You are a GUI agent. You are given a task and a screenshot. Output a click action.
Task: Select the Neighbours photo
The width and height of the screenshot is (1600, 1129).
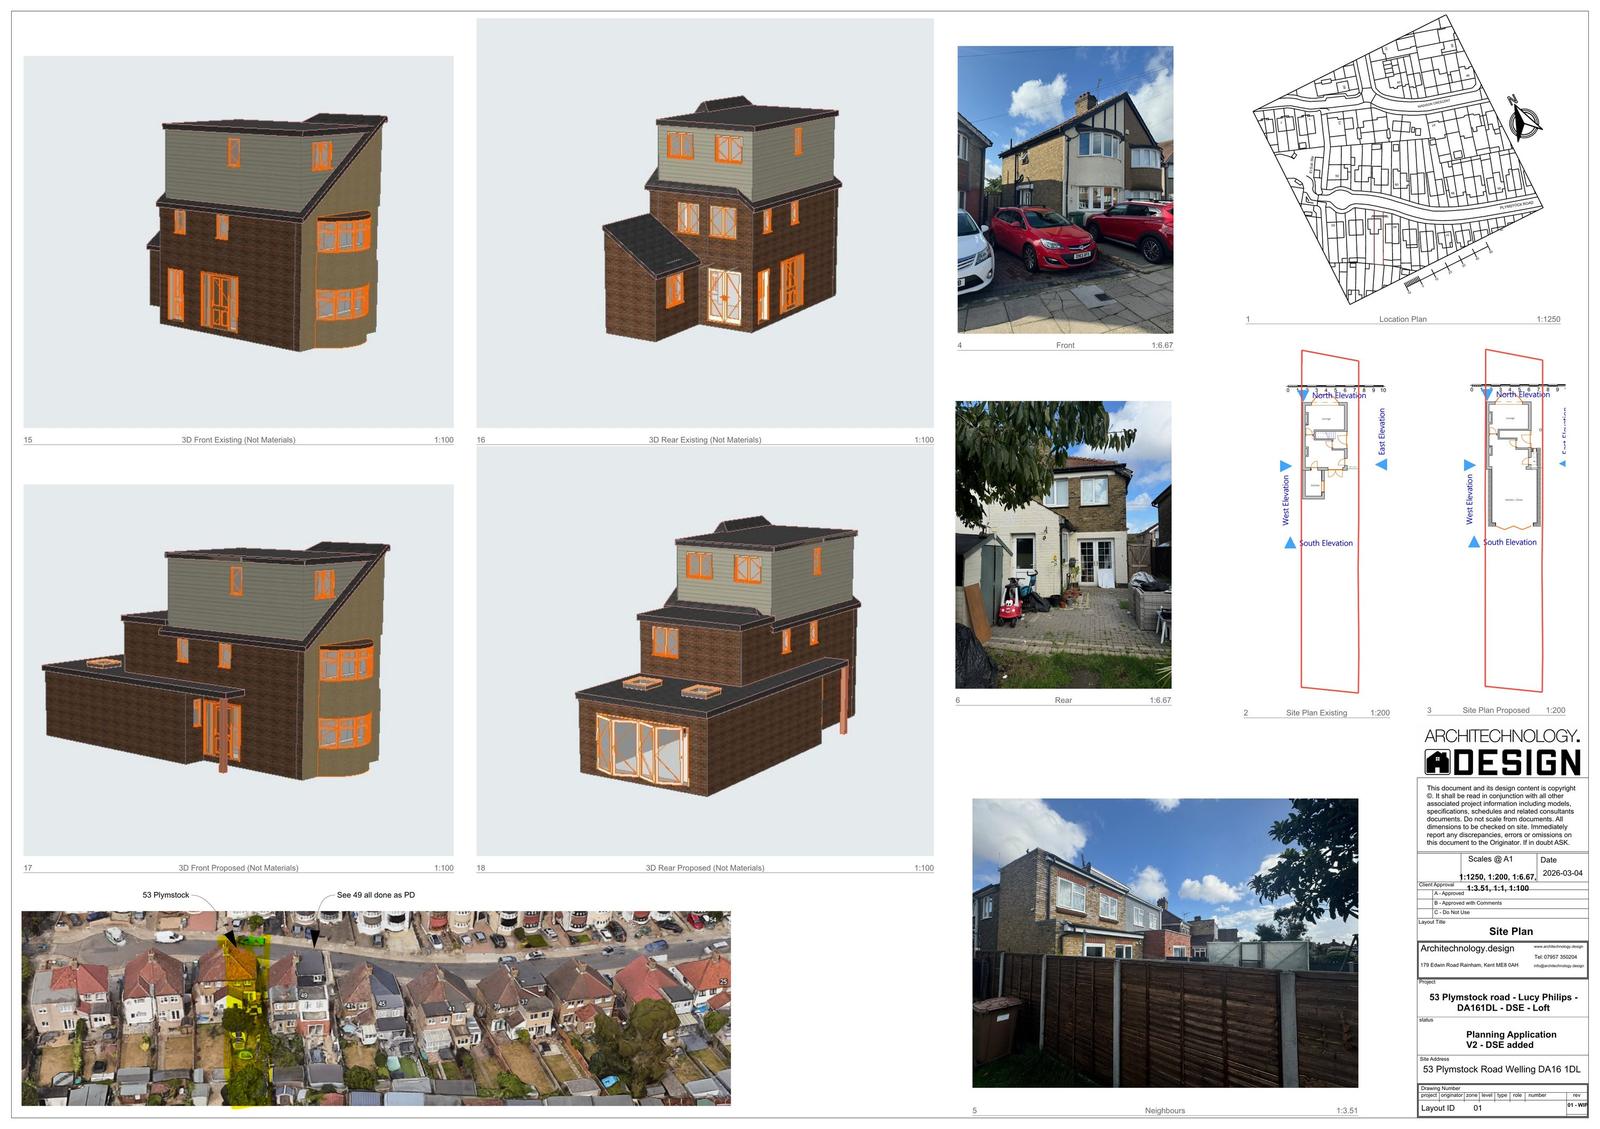(1165, 942)
